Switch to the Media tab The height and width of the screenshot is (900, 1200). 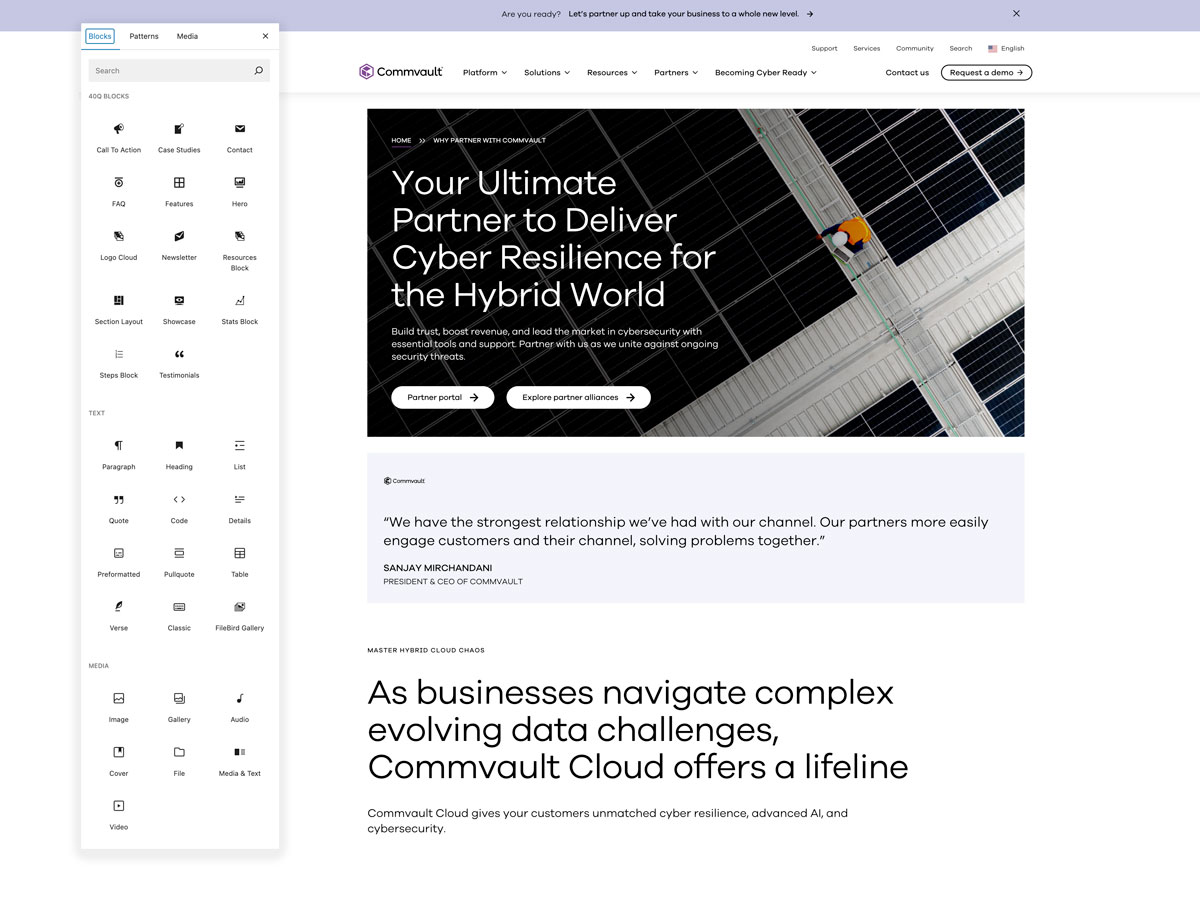[187, 37]
